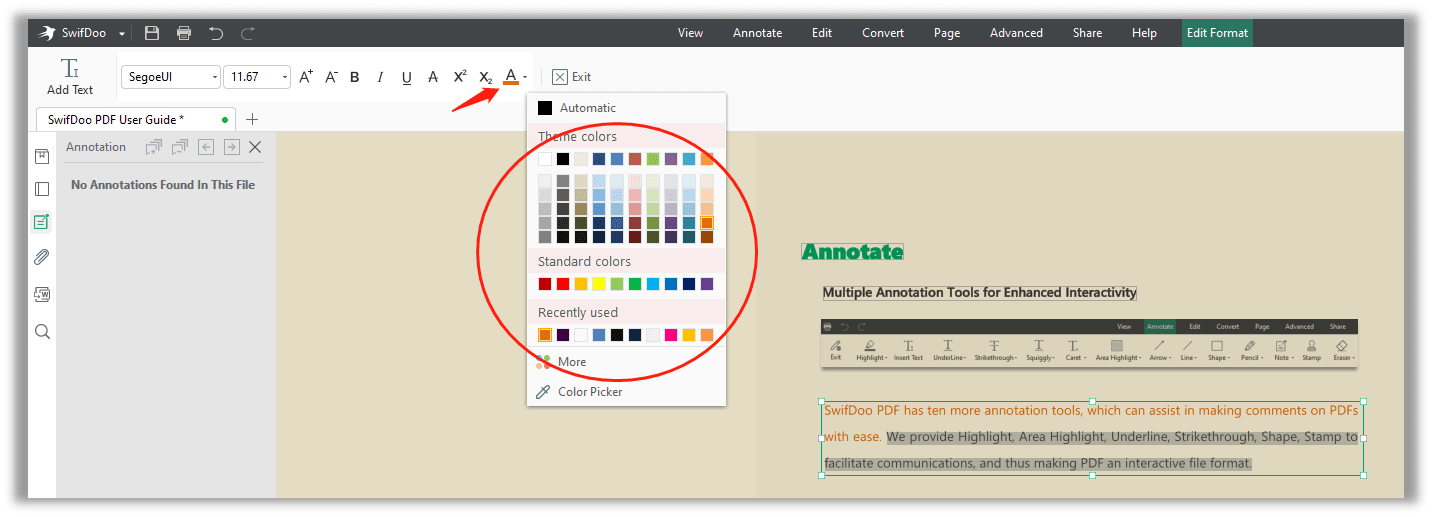Click the Word conversion sidebar icon
Image resolution: width=1432 pixels, height=517 pixels.
tap(42, 294)
